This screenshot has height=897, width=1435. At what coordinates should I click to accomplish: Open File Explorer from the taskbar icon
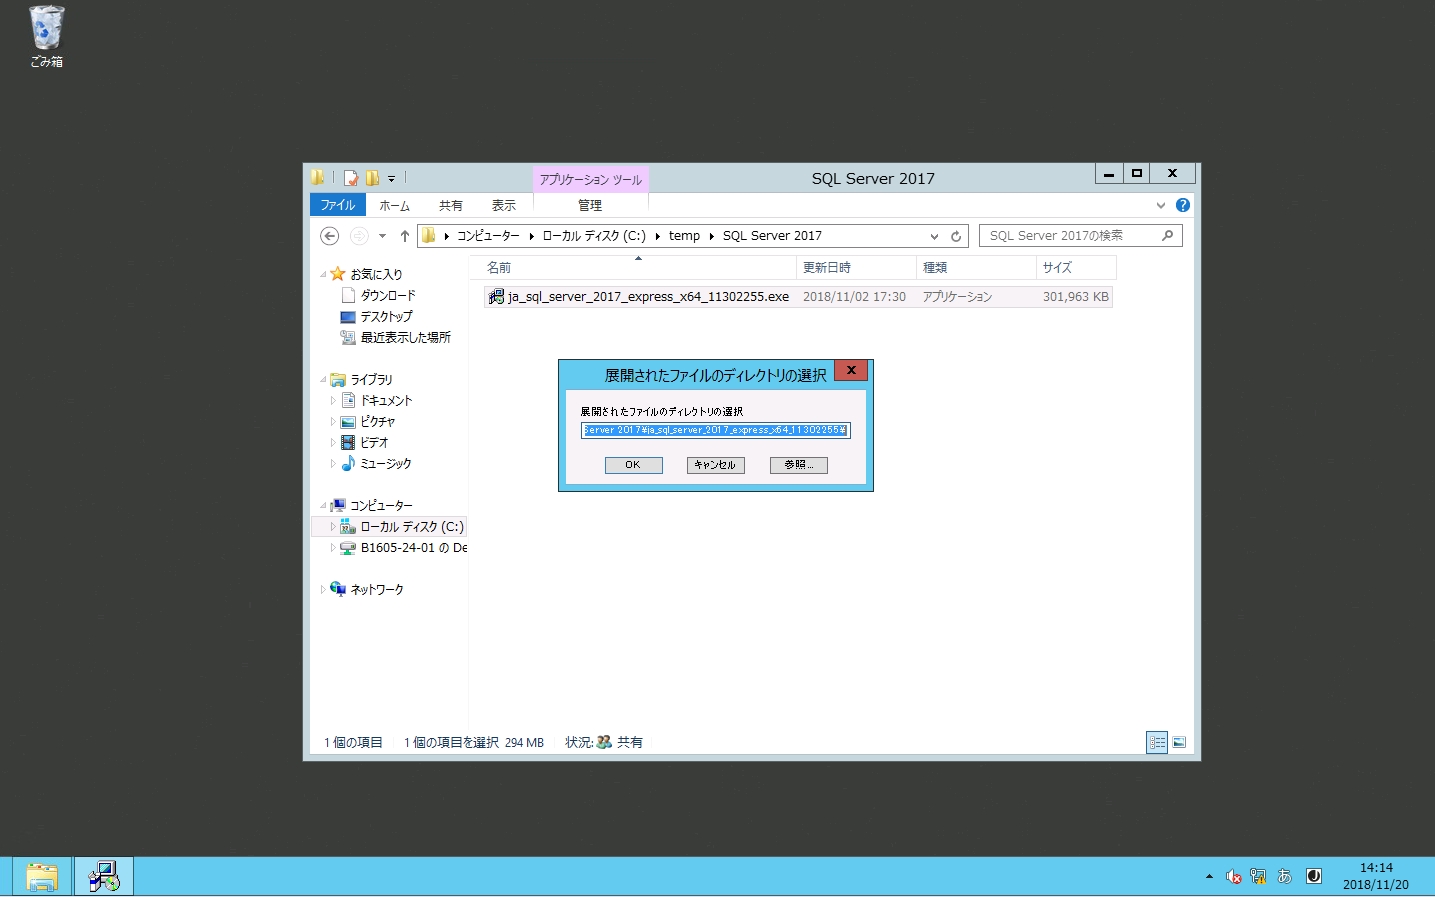click(42, 876)
